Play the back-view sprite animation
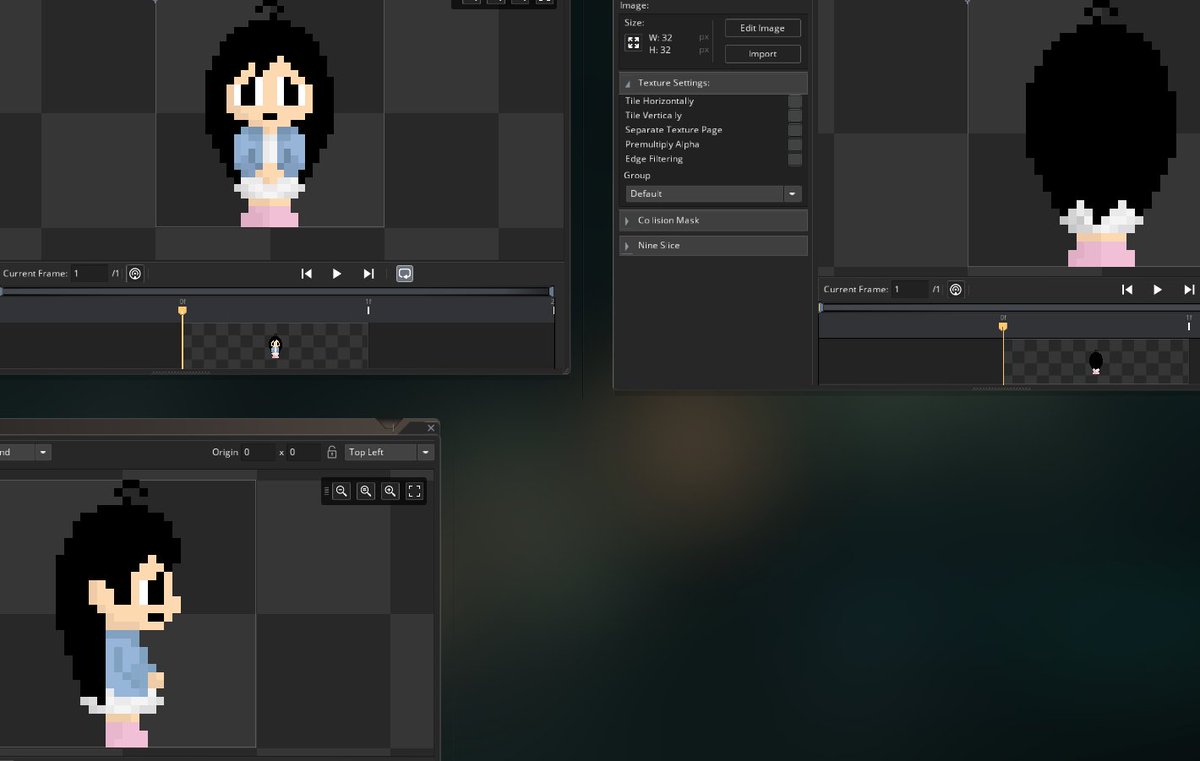This screenshot has width=1200, height=761. pyautogui.click(x=1158, y=289)
